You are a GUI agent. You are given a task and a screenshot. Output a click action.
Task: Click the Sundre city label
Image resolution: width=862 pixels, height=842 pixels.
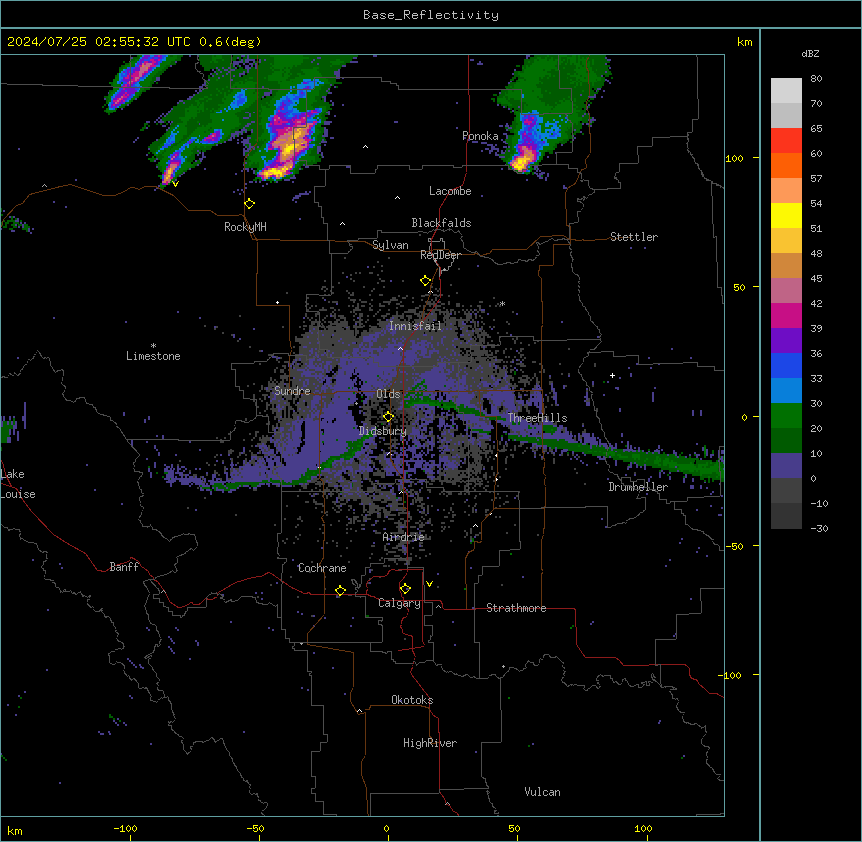coord(292,391)
